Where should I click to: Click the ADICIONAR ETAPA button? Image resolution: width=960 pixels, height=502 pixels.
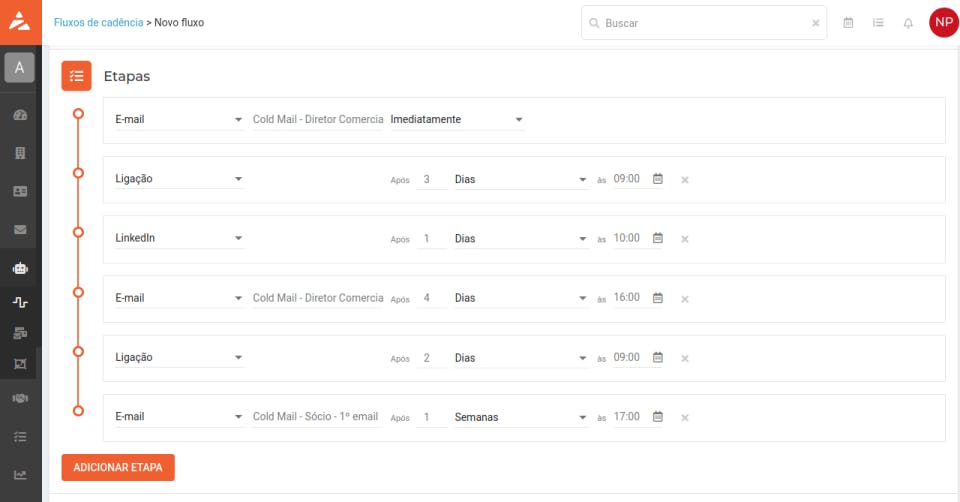118,467
